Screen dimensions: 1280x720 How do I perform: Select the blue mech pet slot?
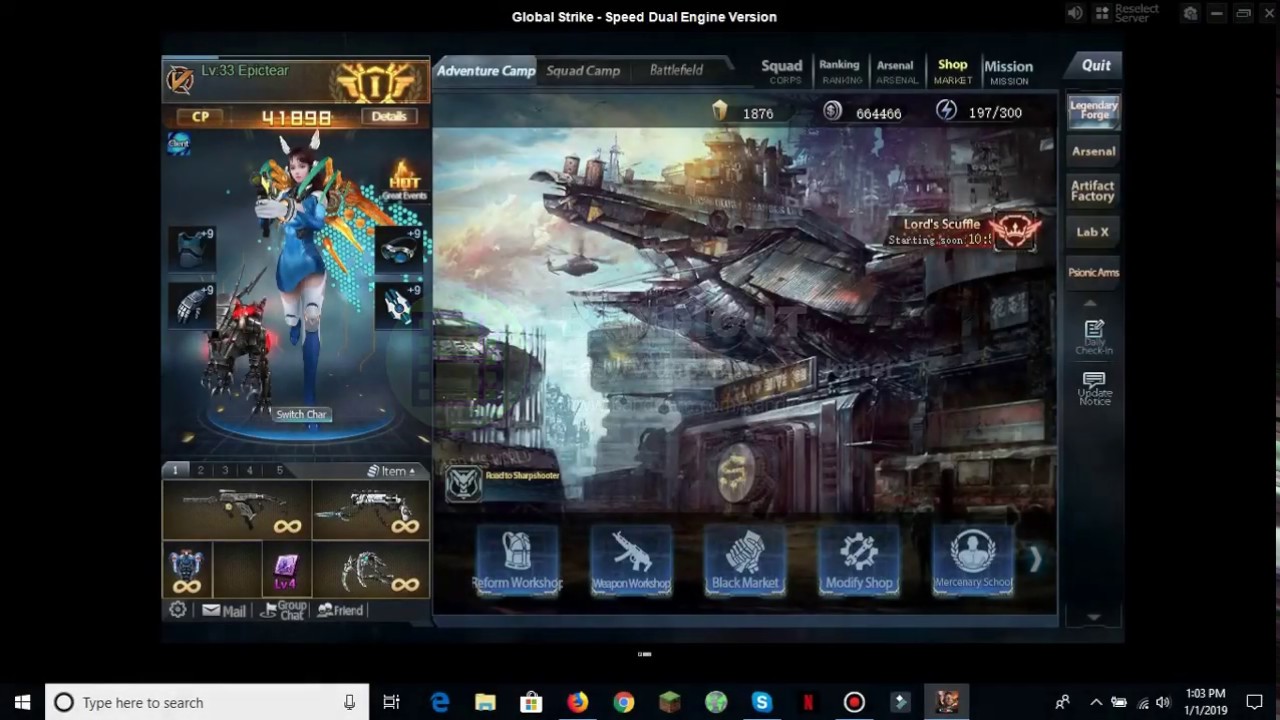coord(187,570)
